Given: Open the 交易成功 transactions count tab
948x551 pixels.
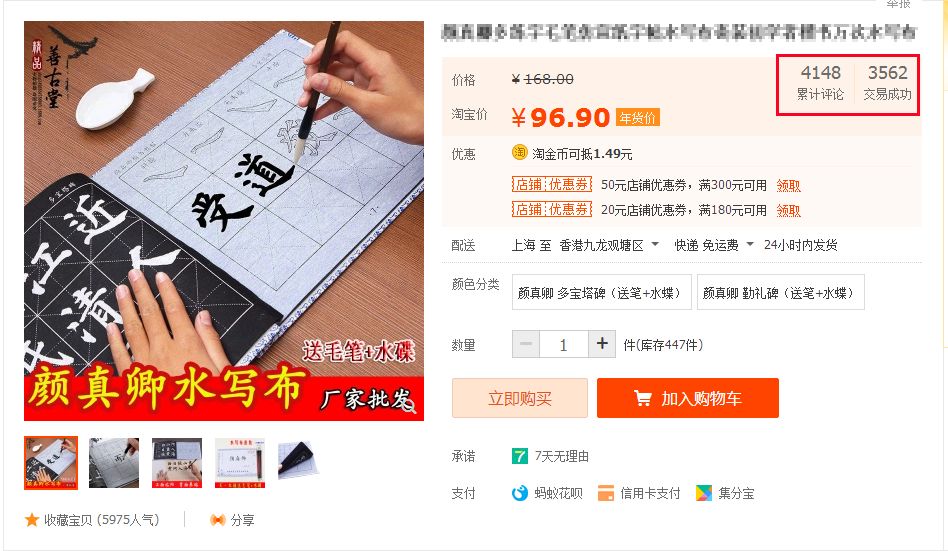Looking at the screenshot, I should [x=887, y=83].
